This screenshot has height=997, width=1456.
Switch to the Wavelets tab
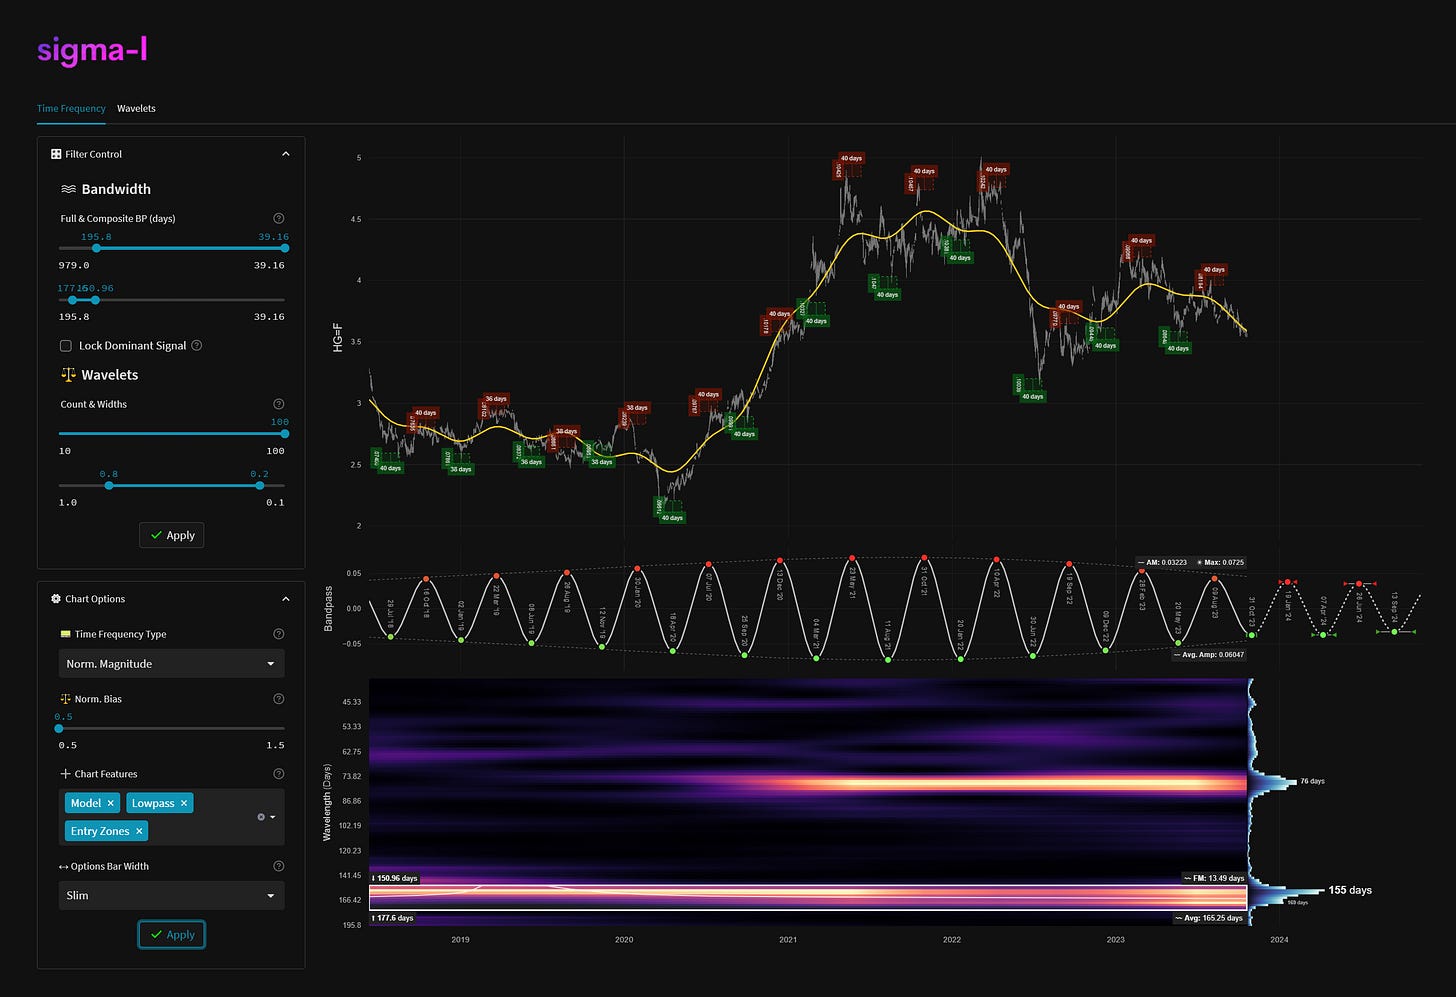coord(136,108)
